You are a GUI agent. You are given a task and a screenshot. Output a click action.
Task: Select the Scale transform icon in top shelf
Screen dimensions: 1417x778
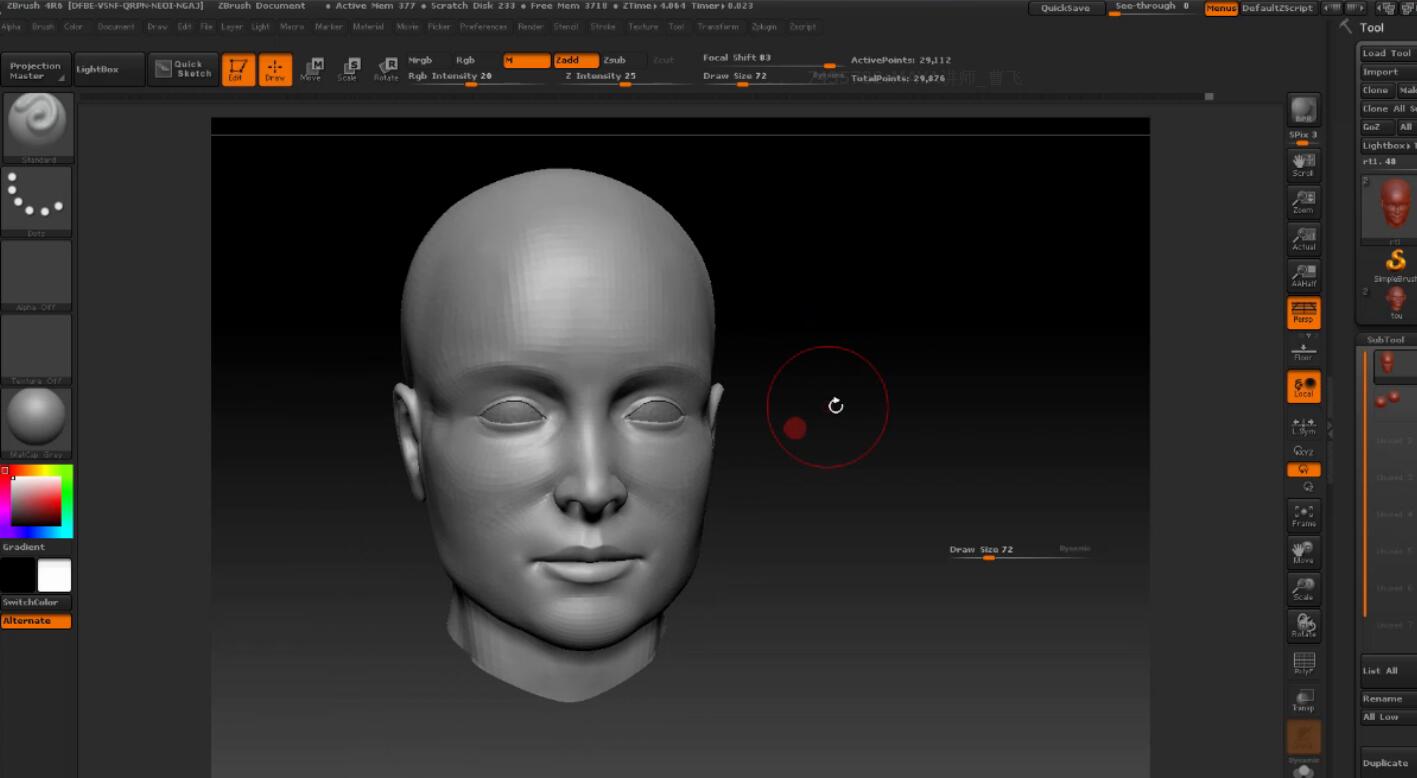tap(348, 69)
